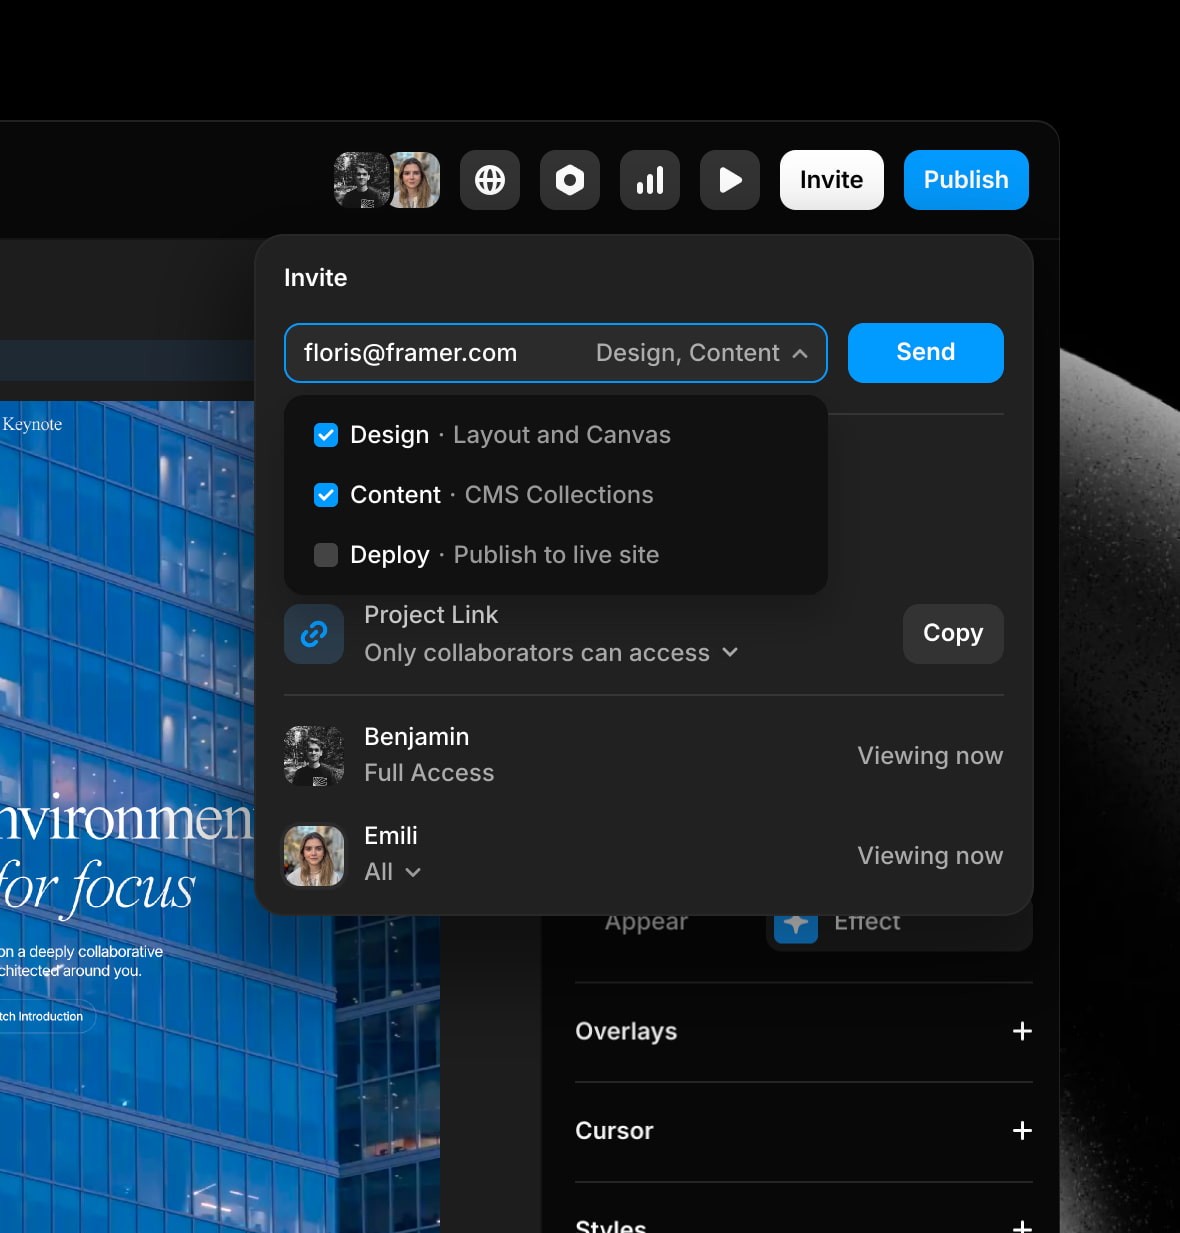Expand the Overlays section
This screenshot has width=1180, height=1233.
pos(1021,1031)
